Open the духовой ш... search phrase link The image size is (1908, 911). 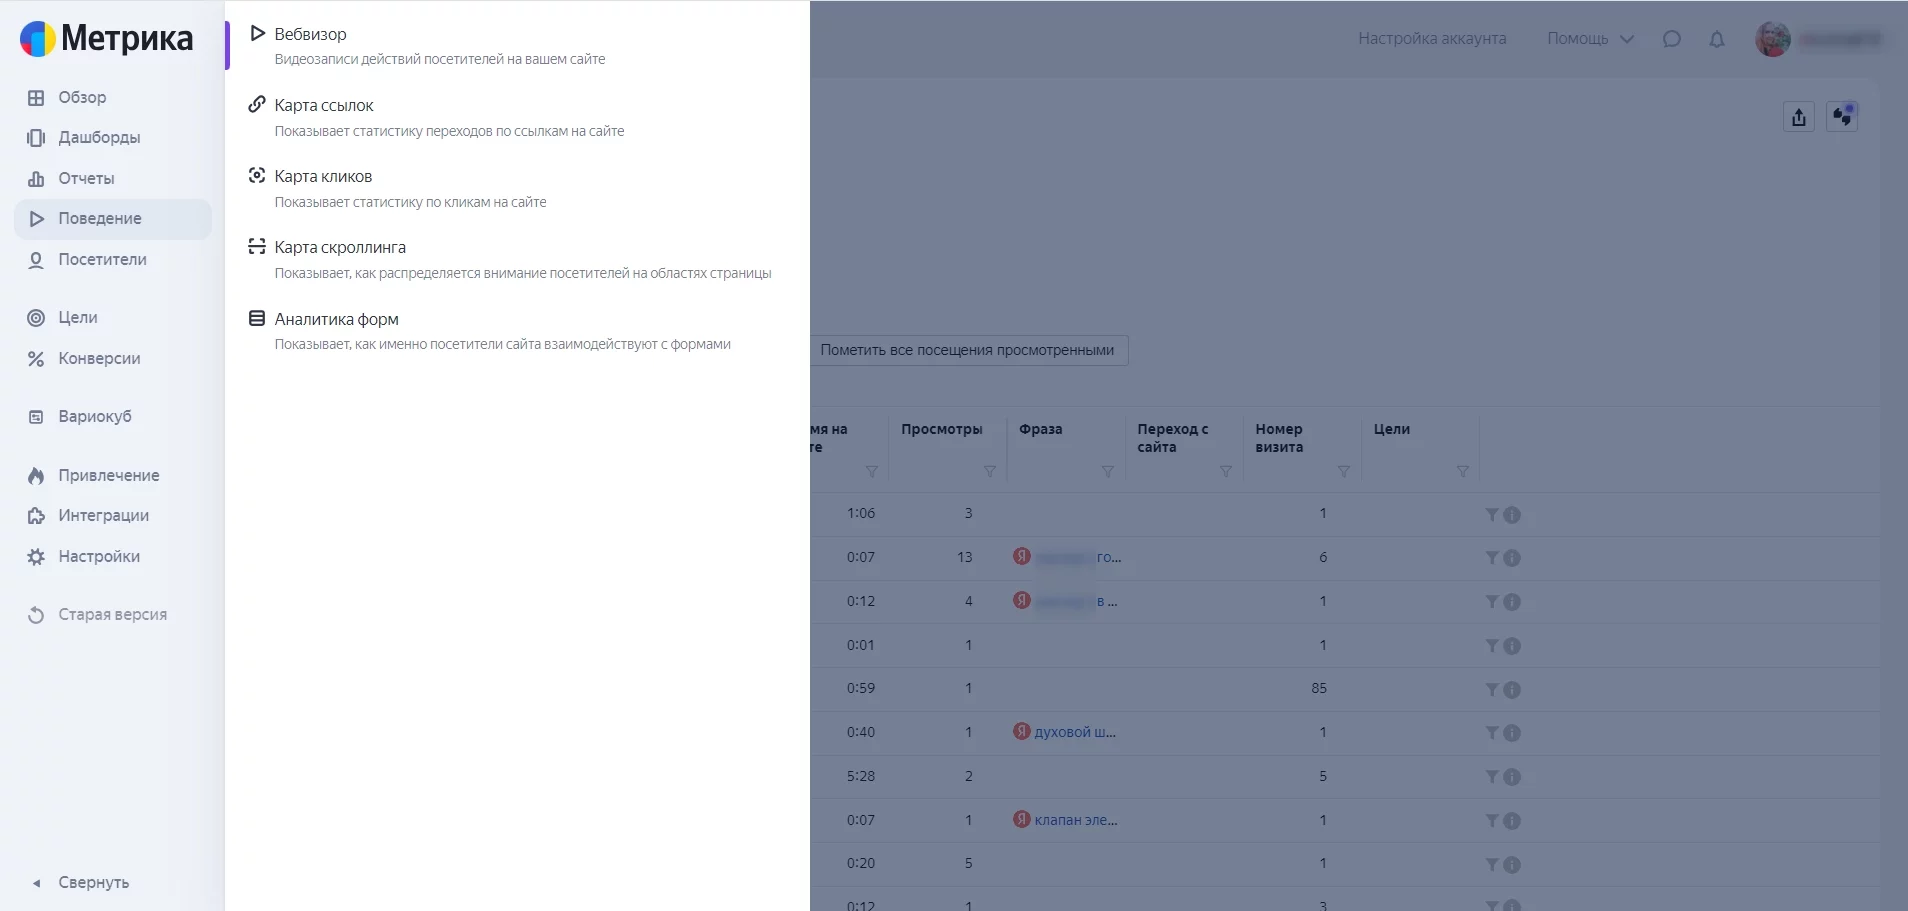tap(1075, 732)
